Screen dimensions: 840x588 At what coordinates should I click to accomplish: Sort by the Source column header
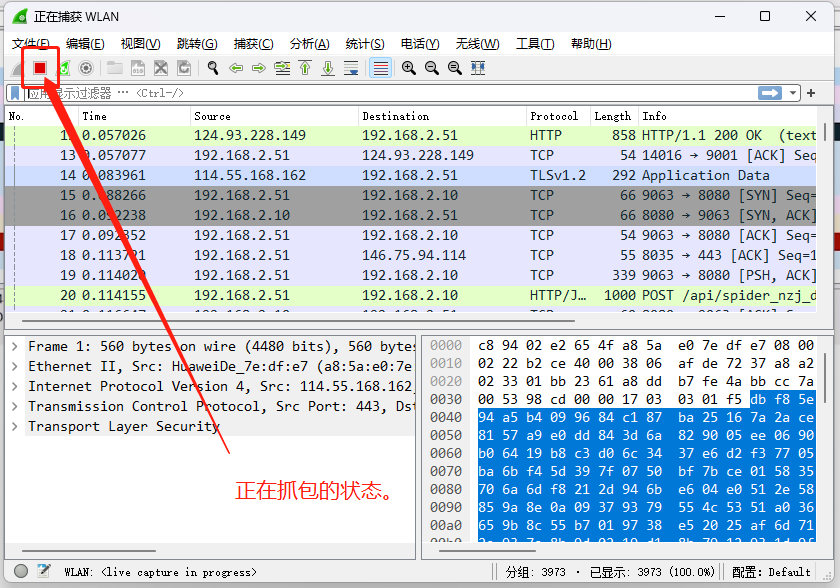click(274, 116)
